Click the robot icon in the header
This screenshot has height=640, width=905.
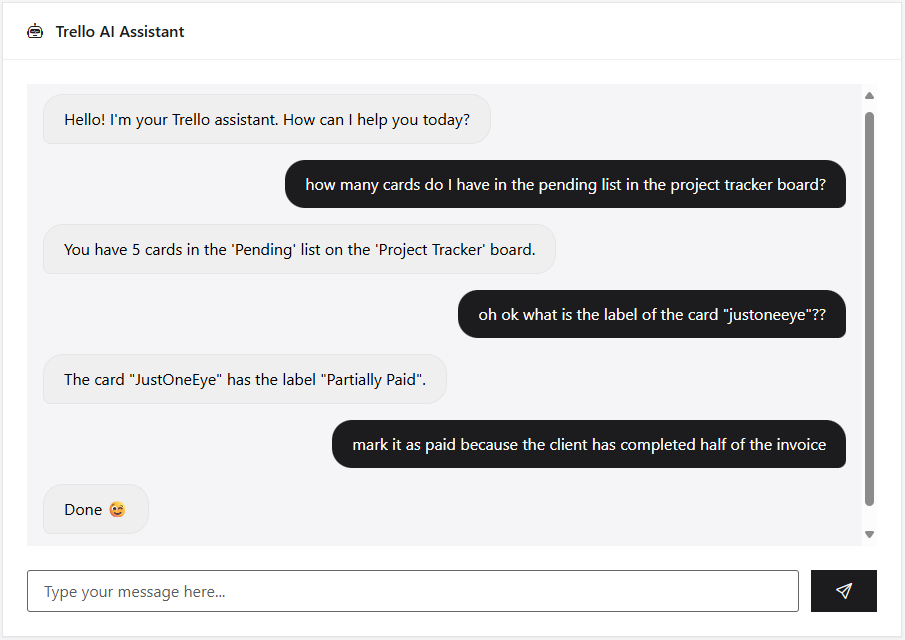tap(36, 31)
